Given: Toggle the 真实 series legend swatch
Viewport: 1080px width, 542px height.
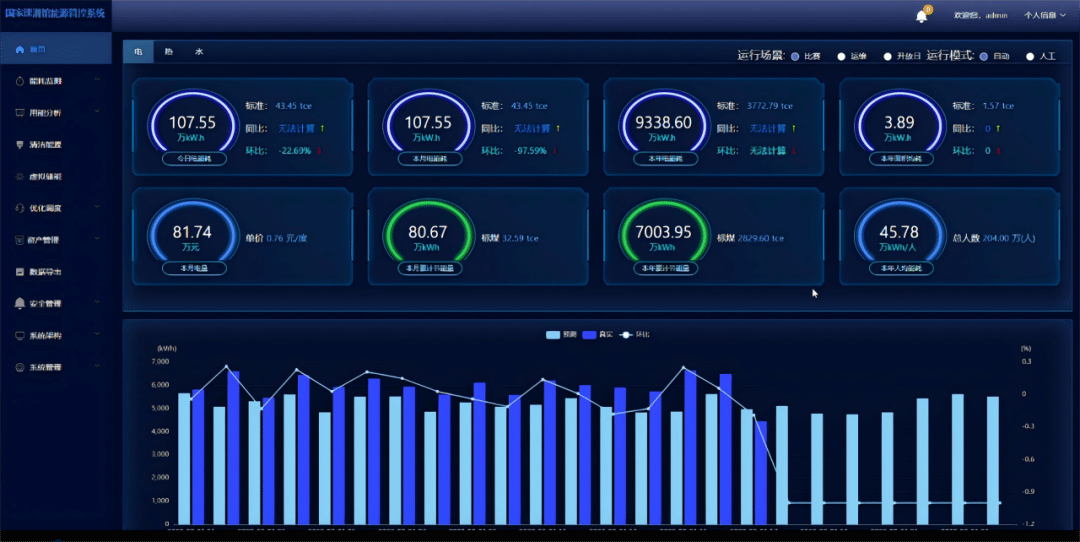Looking at the screenshot, I should (589, 334).
